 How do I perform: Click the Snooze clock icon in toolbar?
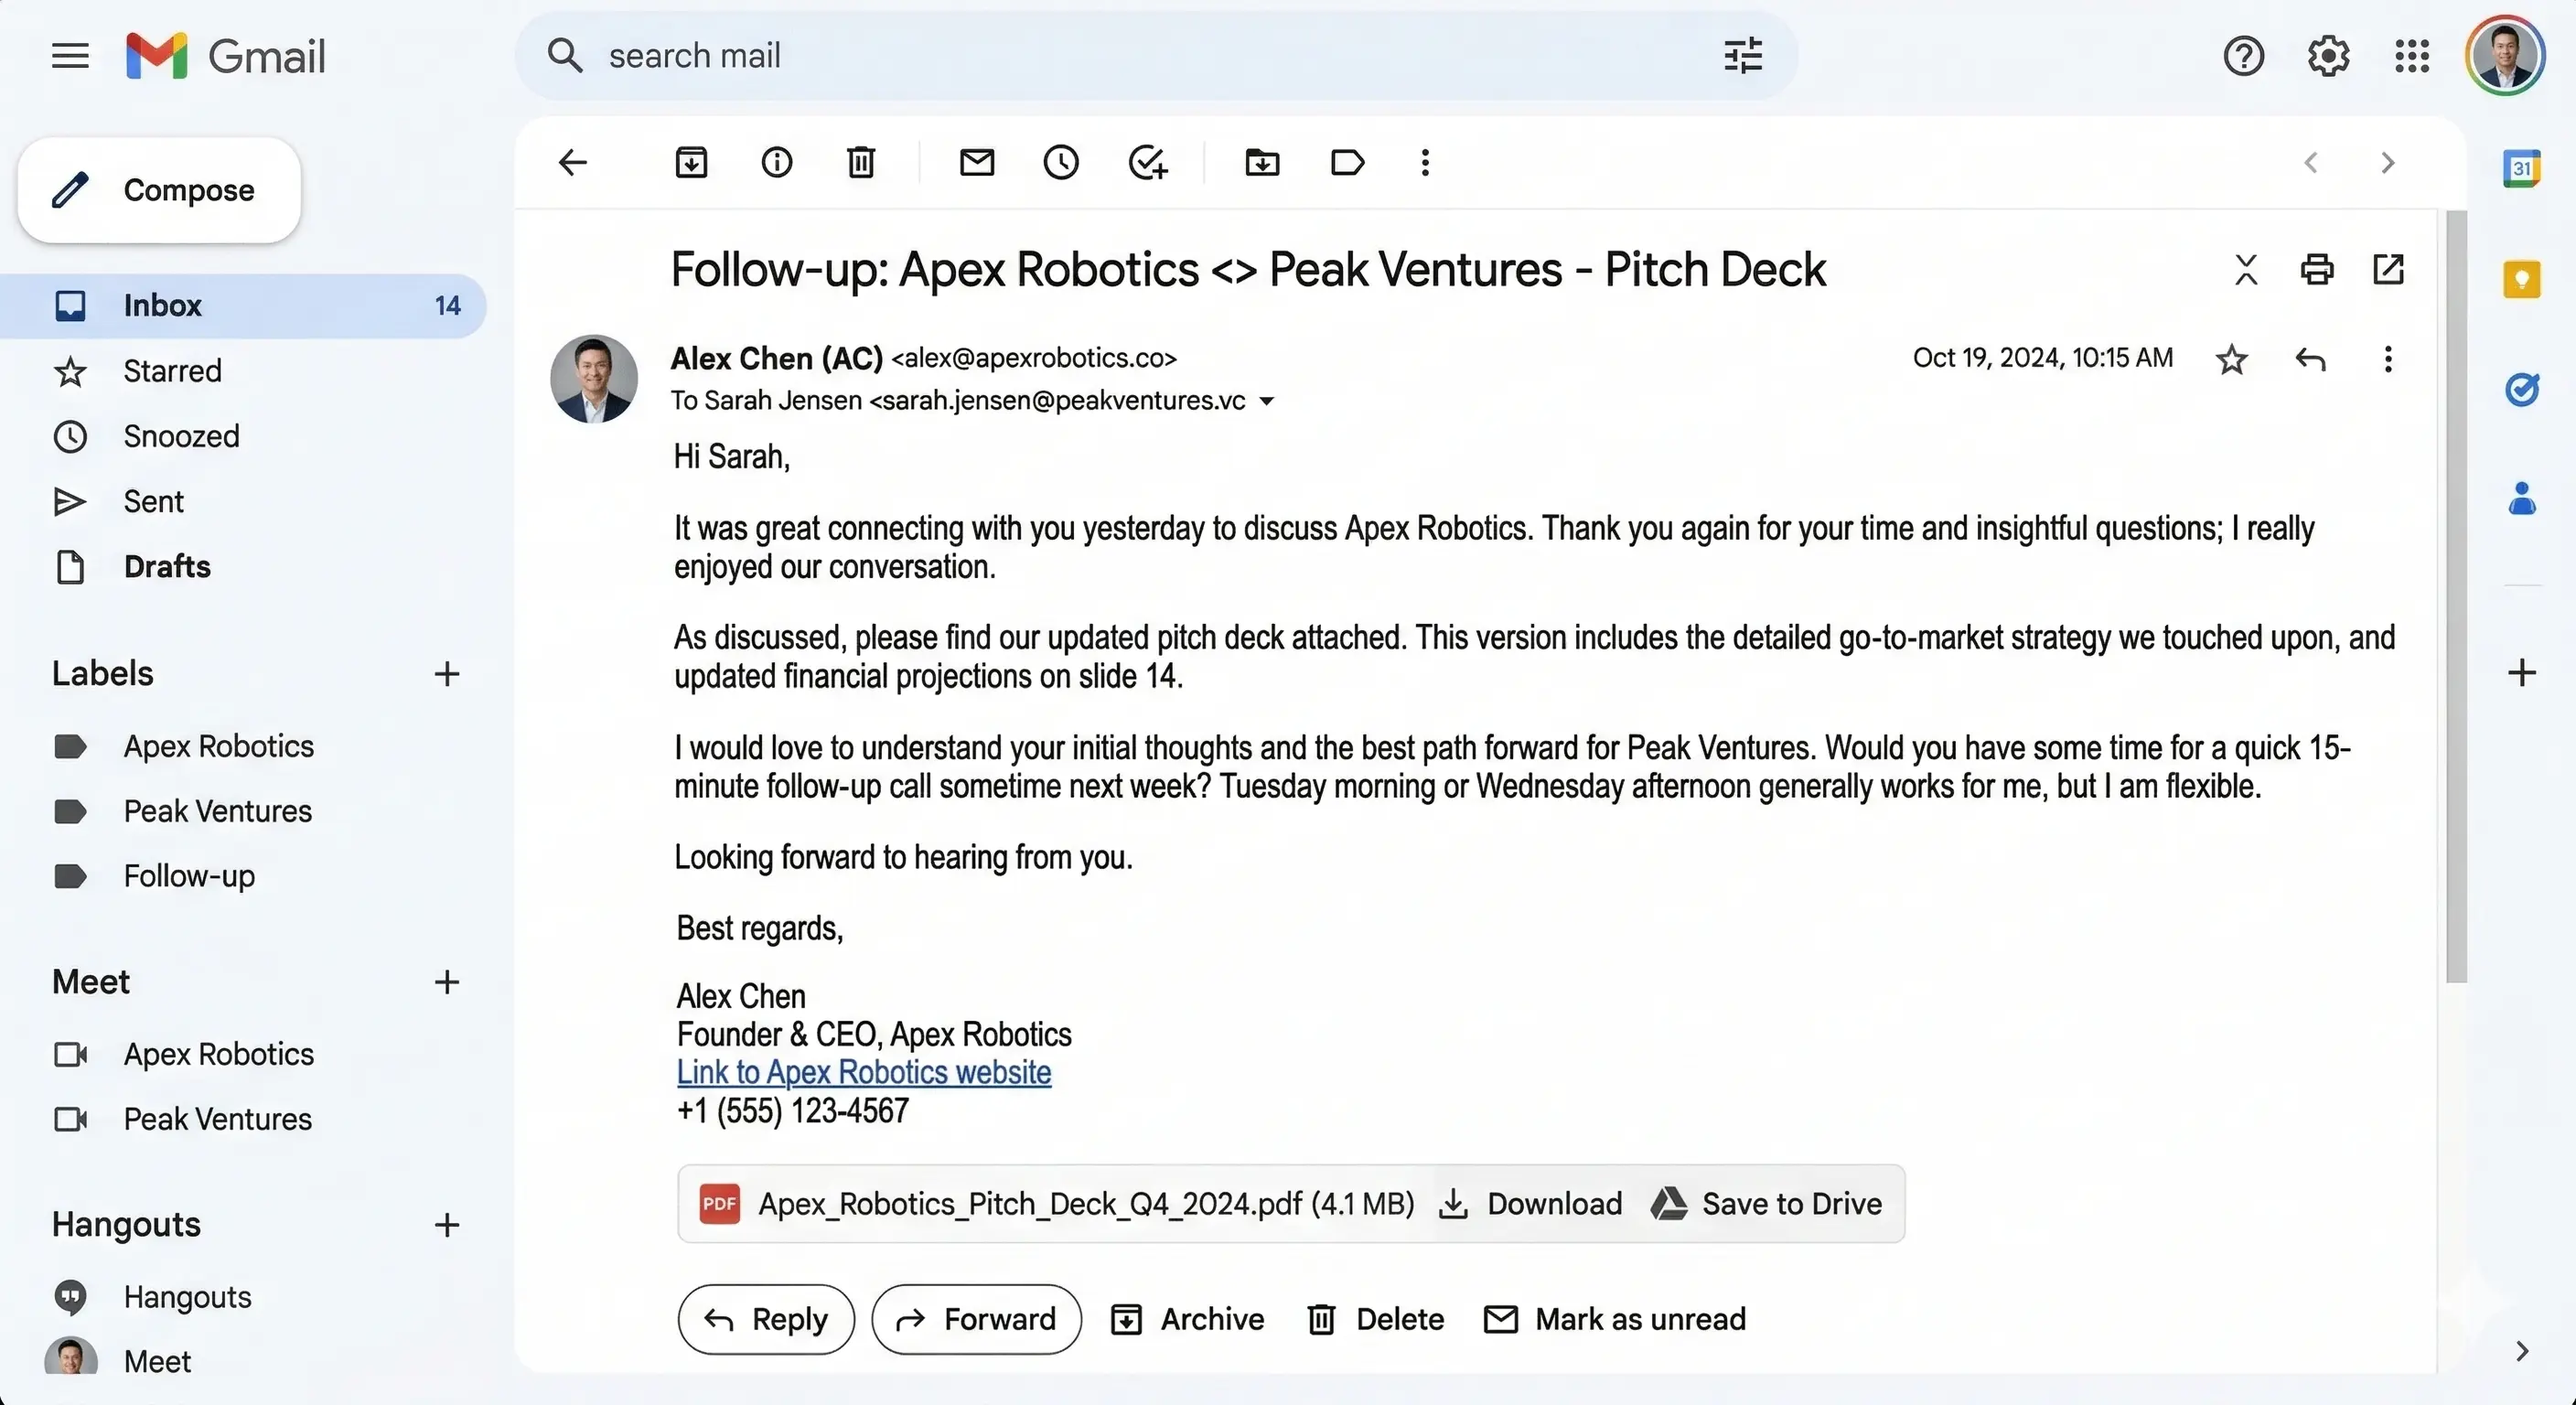coord(1061,162)
